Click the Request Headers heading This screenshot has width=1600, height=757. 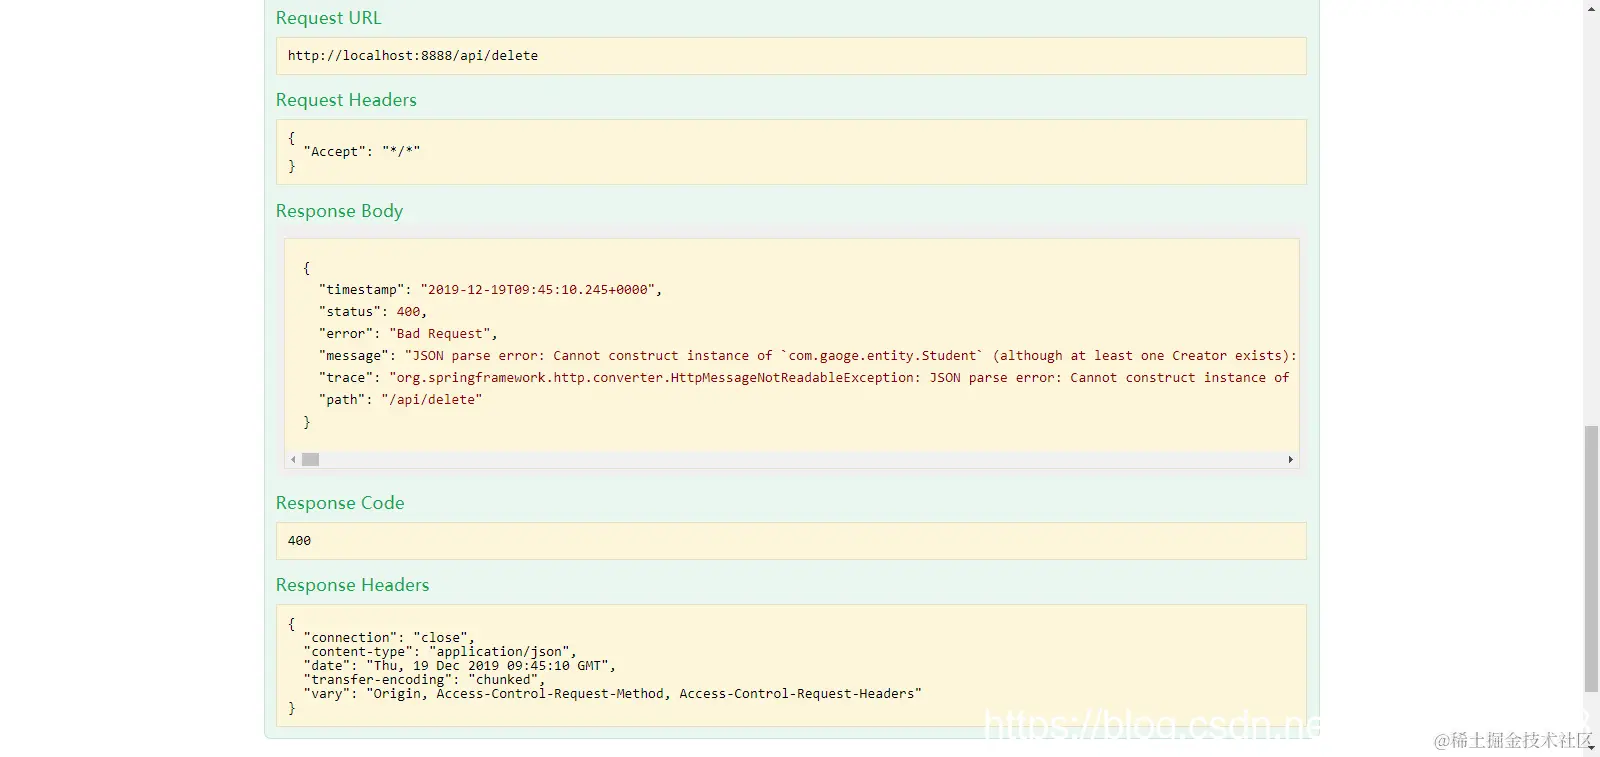[x=346, y=100]
